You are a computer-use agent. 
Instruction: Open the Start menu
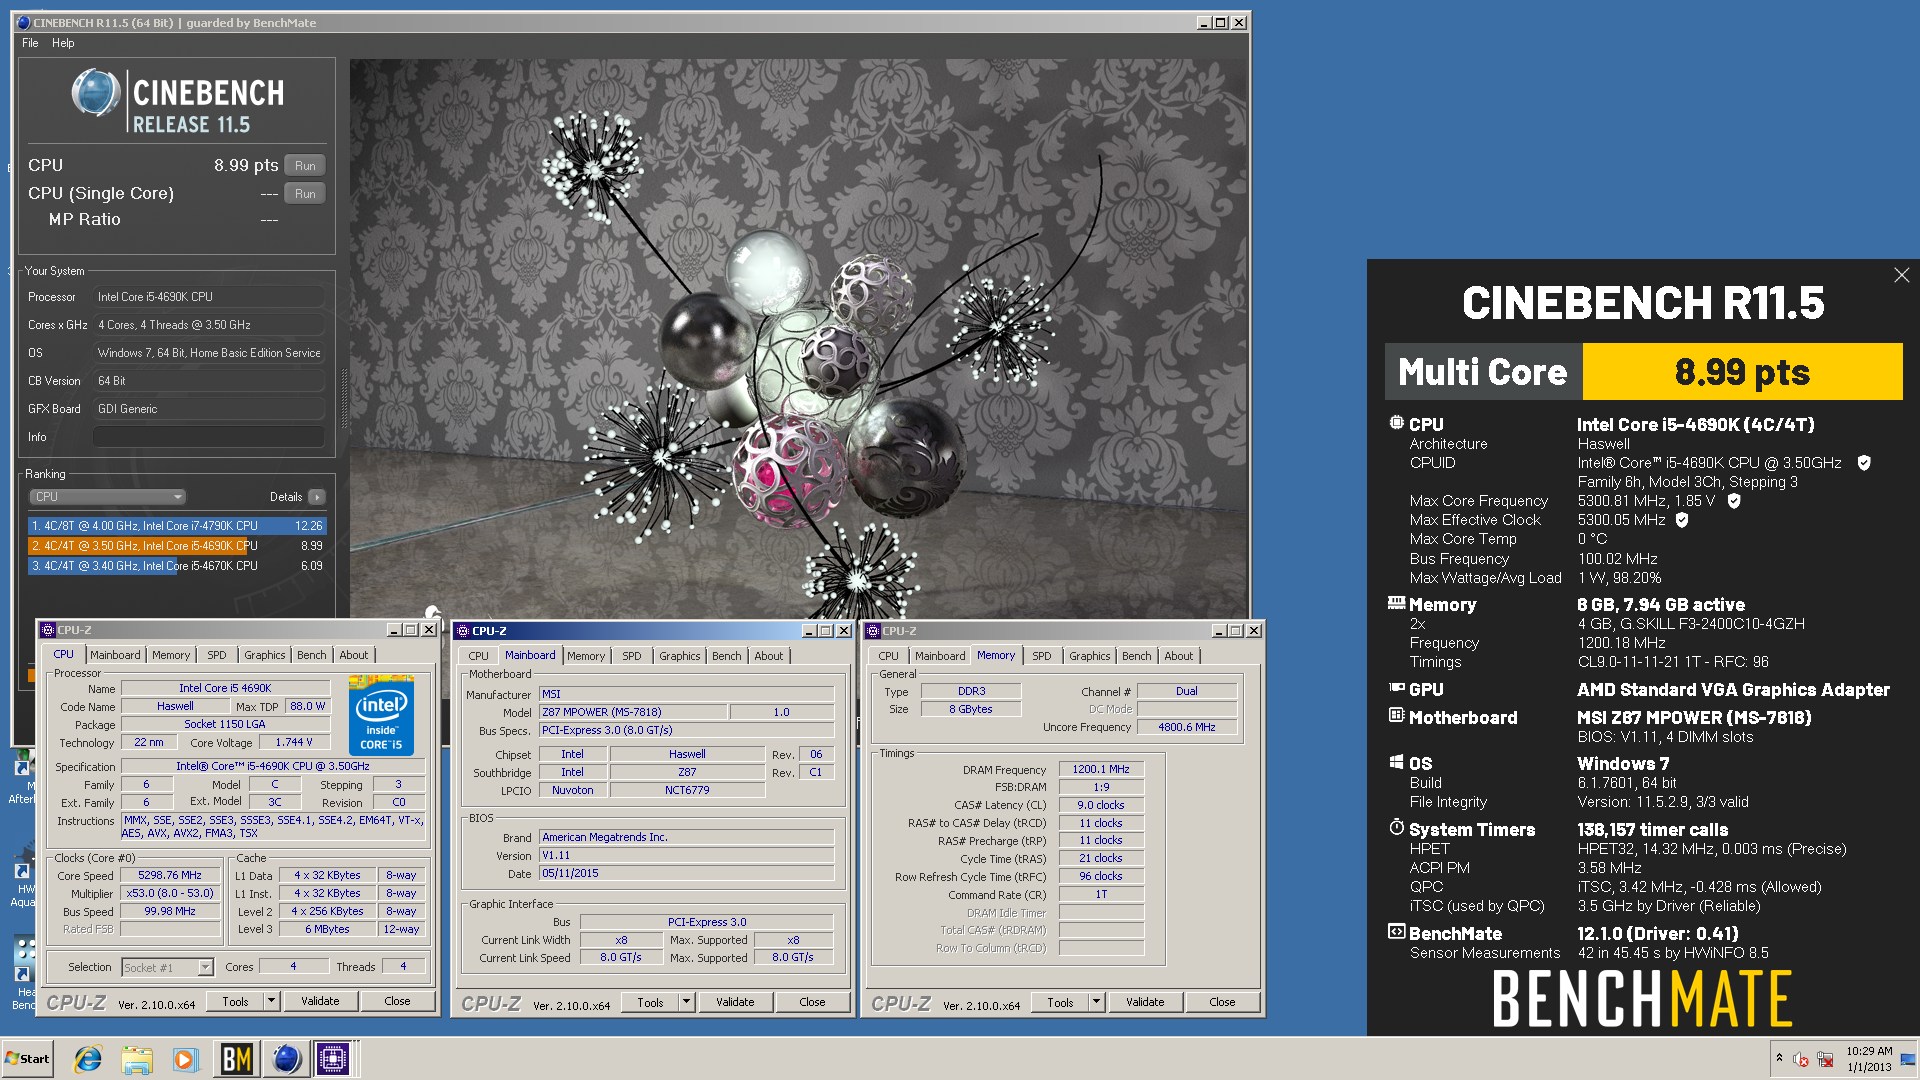point(28,1059)
